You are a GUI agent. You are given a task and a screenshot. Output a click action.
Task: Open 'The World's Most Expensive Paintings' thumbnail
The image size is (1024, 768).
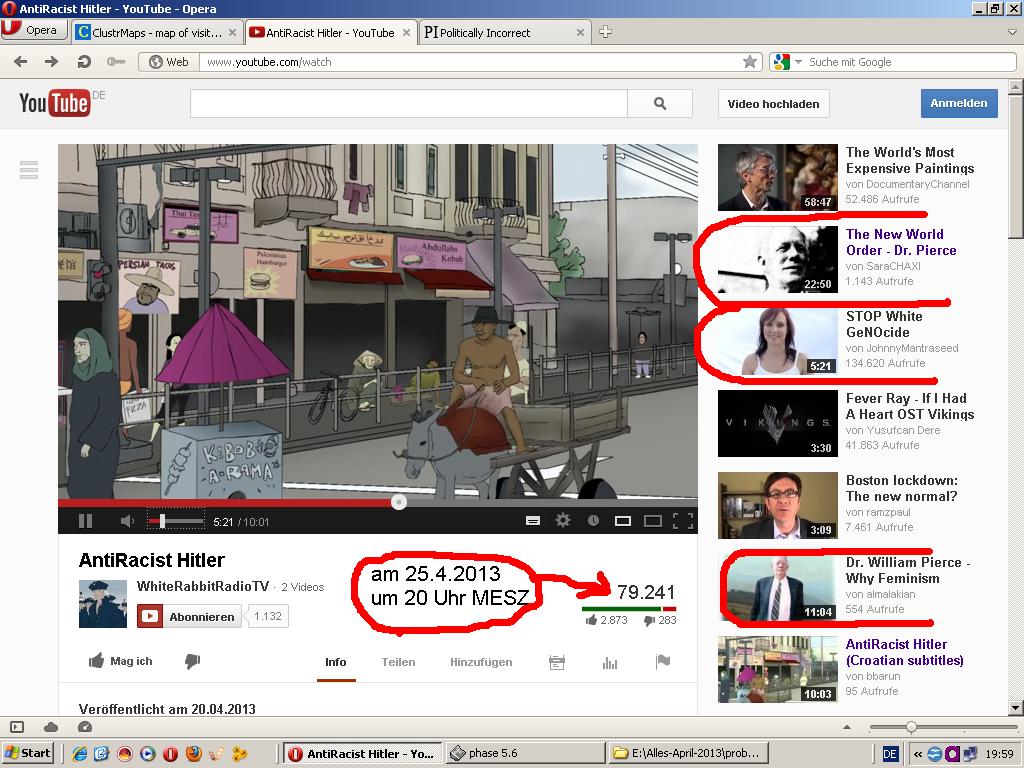[x=778, y=178]
